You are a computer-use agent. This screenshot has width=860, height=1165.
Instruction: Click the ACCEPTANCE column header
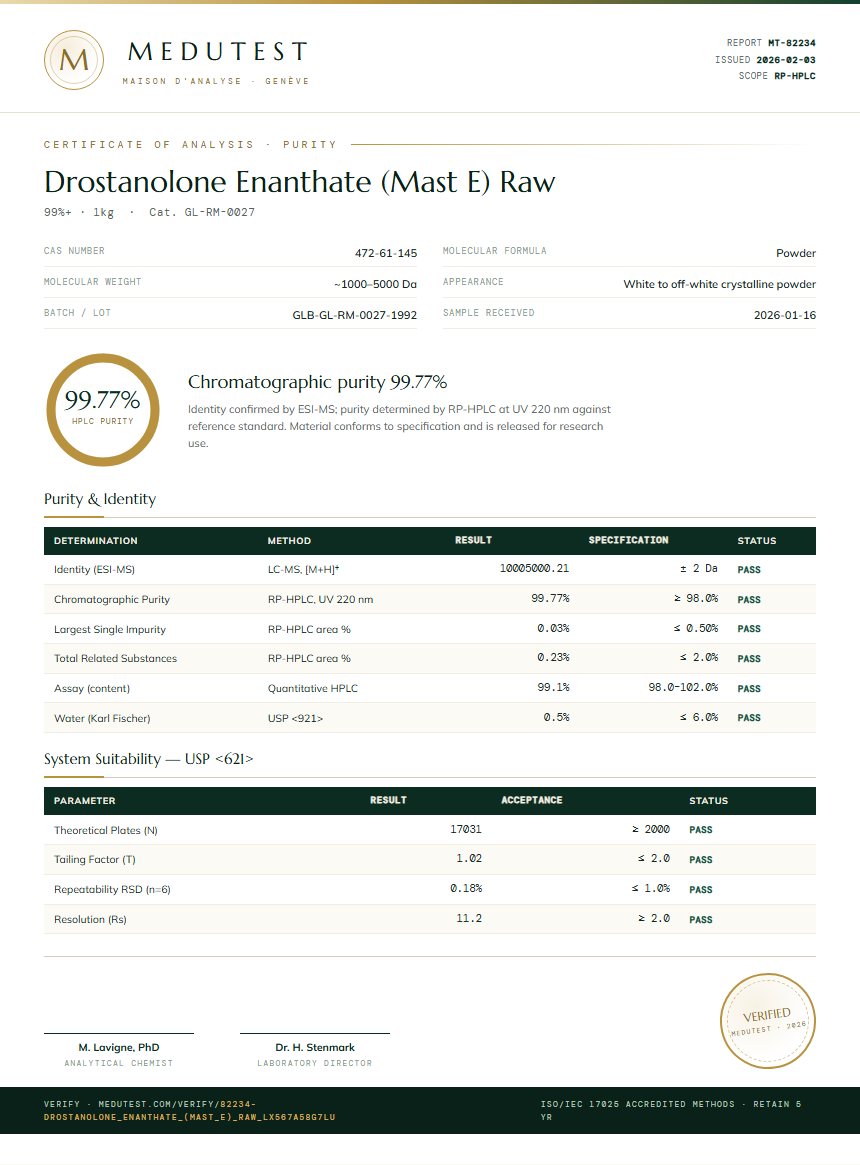pyautogui.click(x=531, y=800)
